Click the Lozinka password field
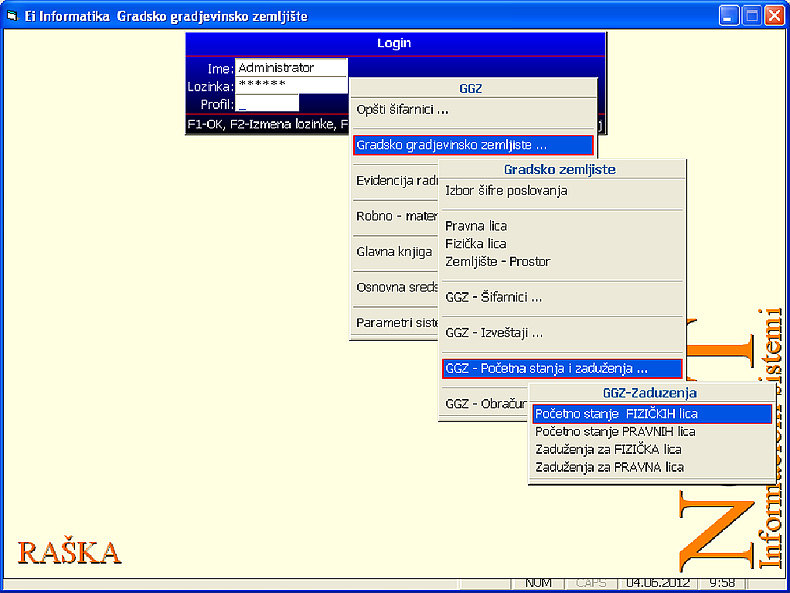Image resolution: width=790 pixels, height=593 pixels. (x=290, y=85)
